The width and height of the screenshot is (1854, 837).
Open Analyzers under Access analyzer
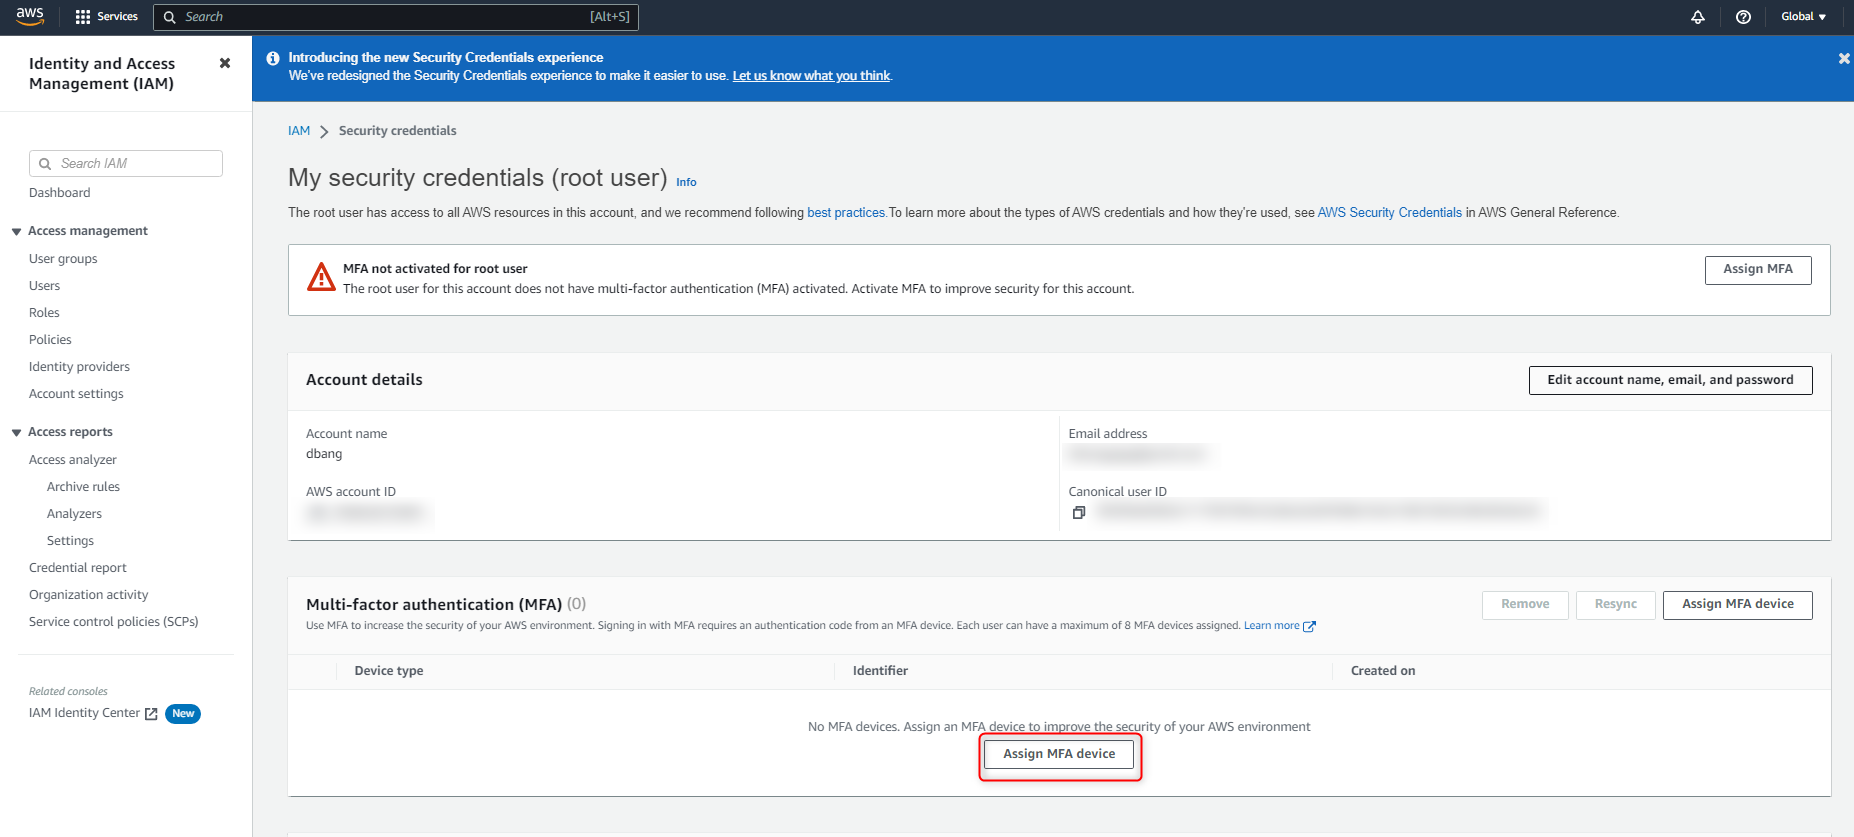tap(74, 514)
